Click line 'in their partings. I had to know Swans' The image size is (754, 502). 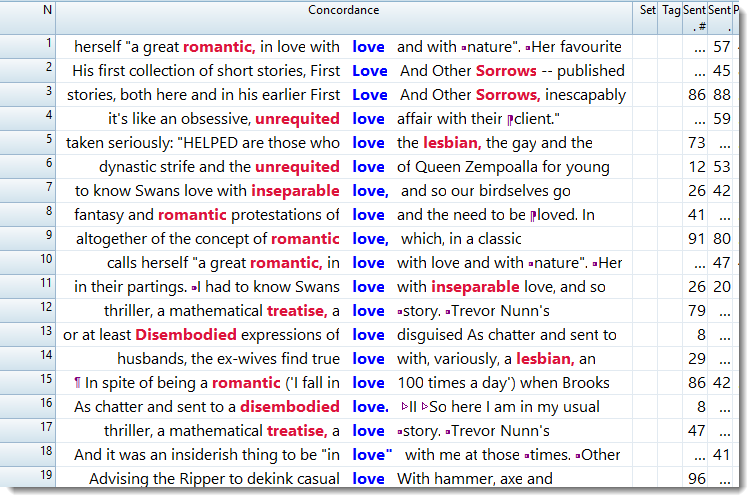tap(207, 287)
